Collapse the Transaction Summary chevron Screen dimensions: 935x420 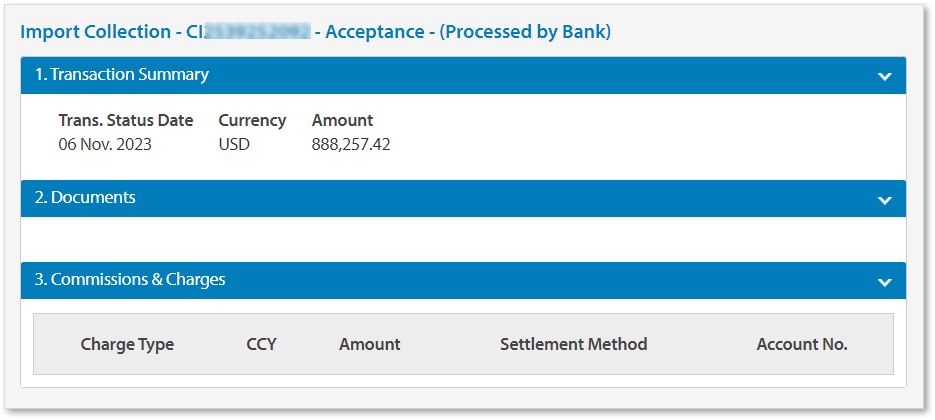pos(884,76)
